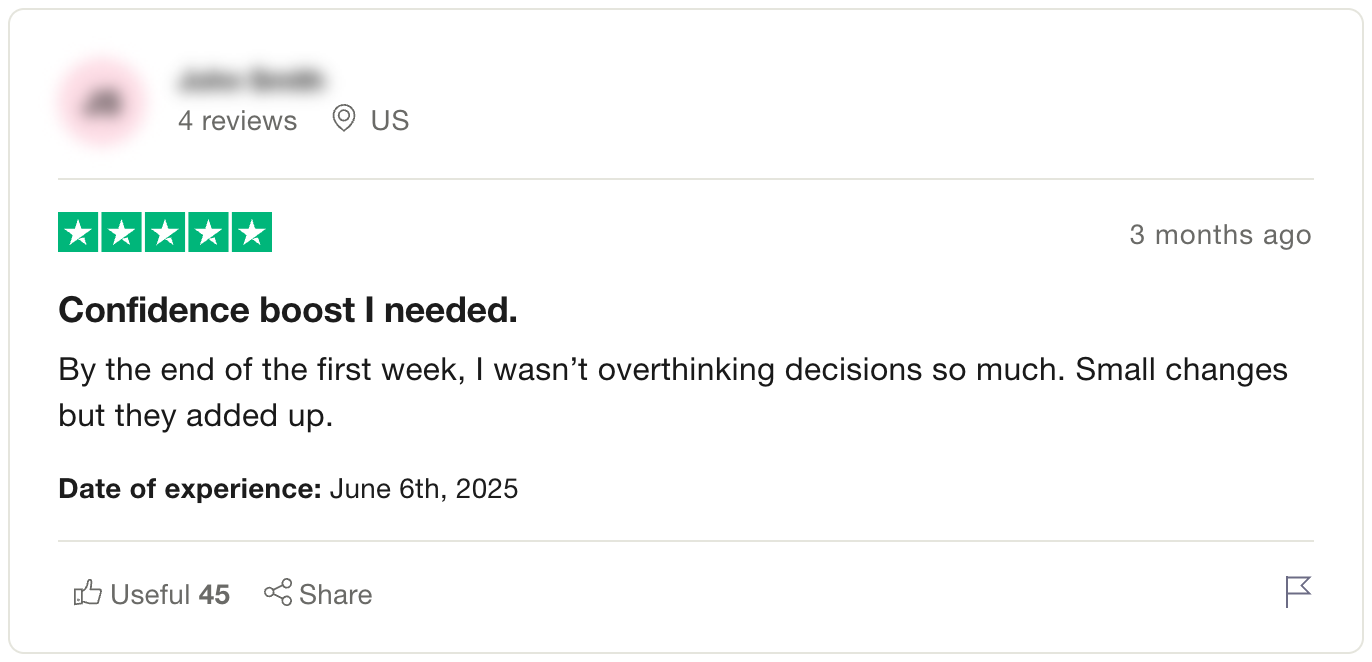
Task: Click the "4 reviews" count
Action: point(237,121)
